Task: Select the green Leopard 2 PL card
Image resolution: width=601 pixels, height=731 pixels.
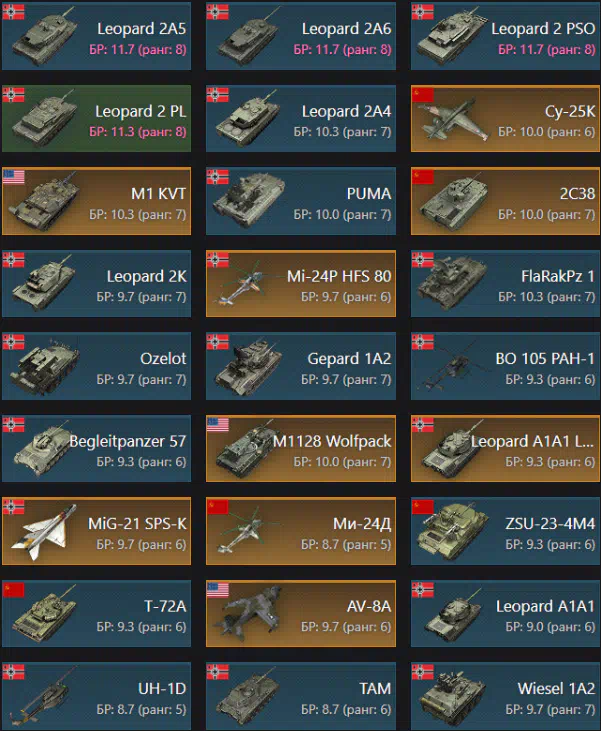Action: (97, 119)
